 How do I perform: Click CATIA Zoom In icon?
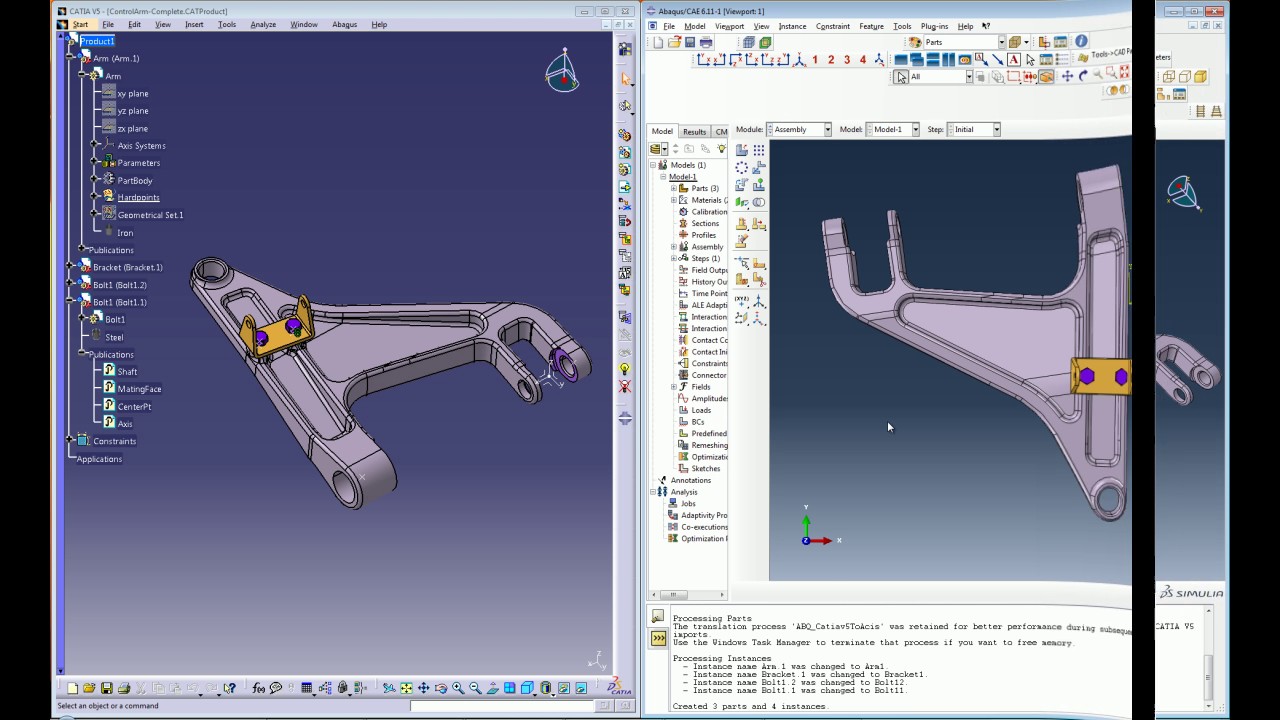[458, 688]
